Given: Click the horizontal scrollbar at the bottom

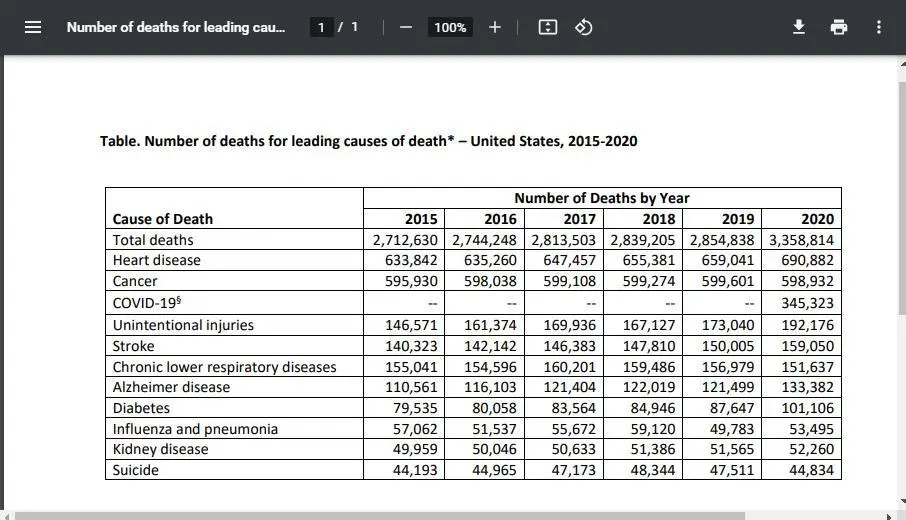Looking at the screenshot, I should tap(450, 515).
